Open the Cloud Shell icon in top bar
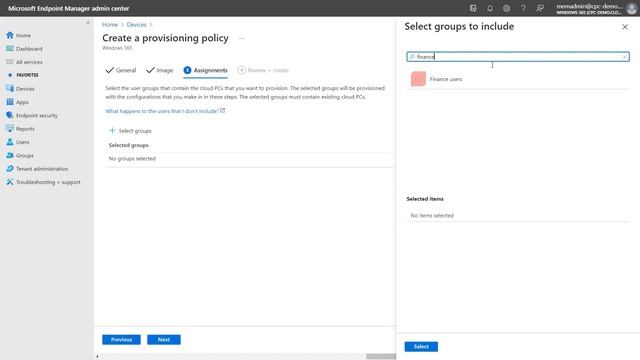This screenshot has height=360, width=640. (473, 8)
